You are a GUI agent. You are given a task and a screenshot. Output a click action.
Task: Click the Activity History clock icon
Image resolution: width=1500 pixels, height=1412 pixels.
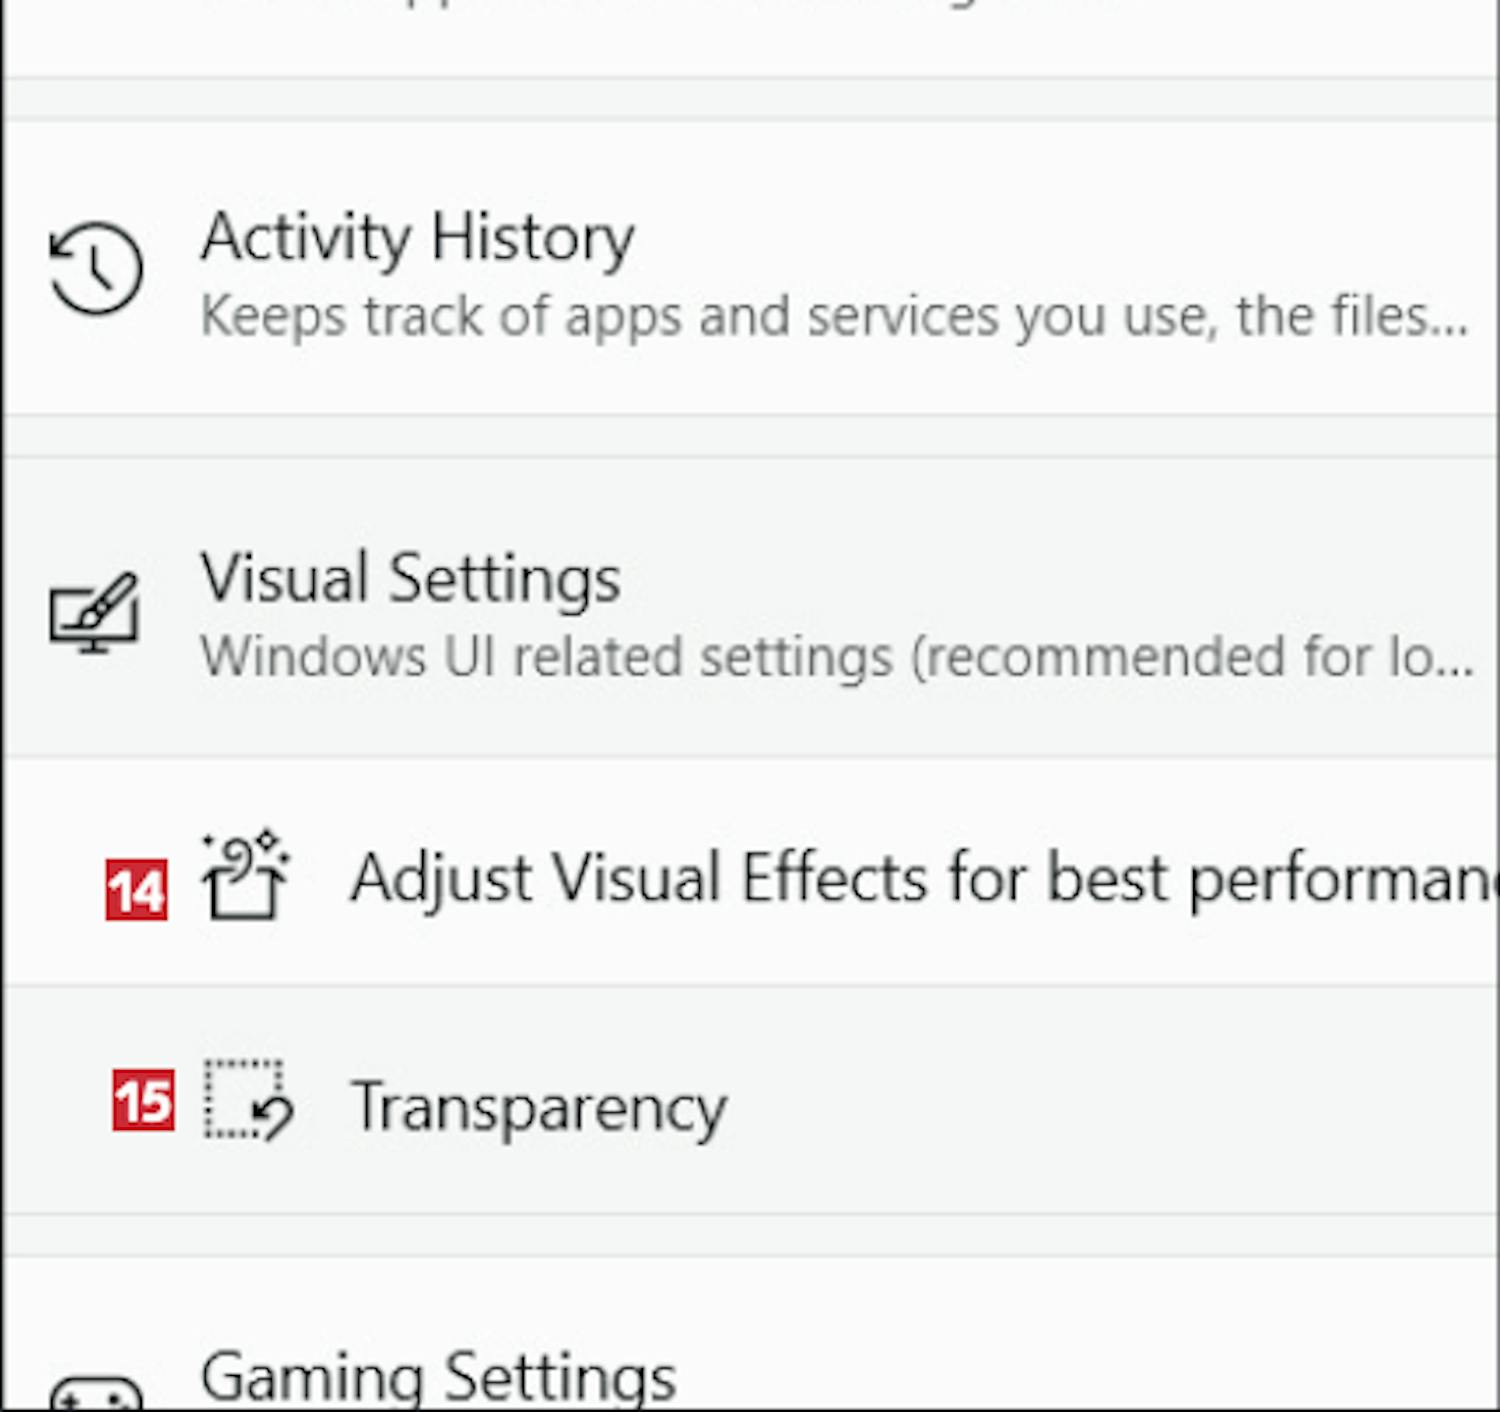(96, 268)
